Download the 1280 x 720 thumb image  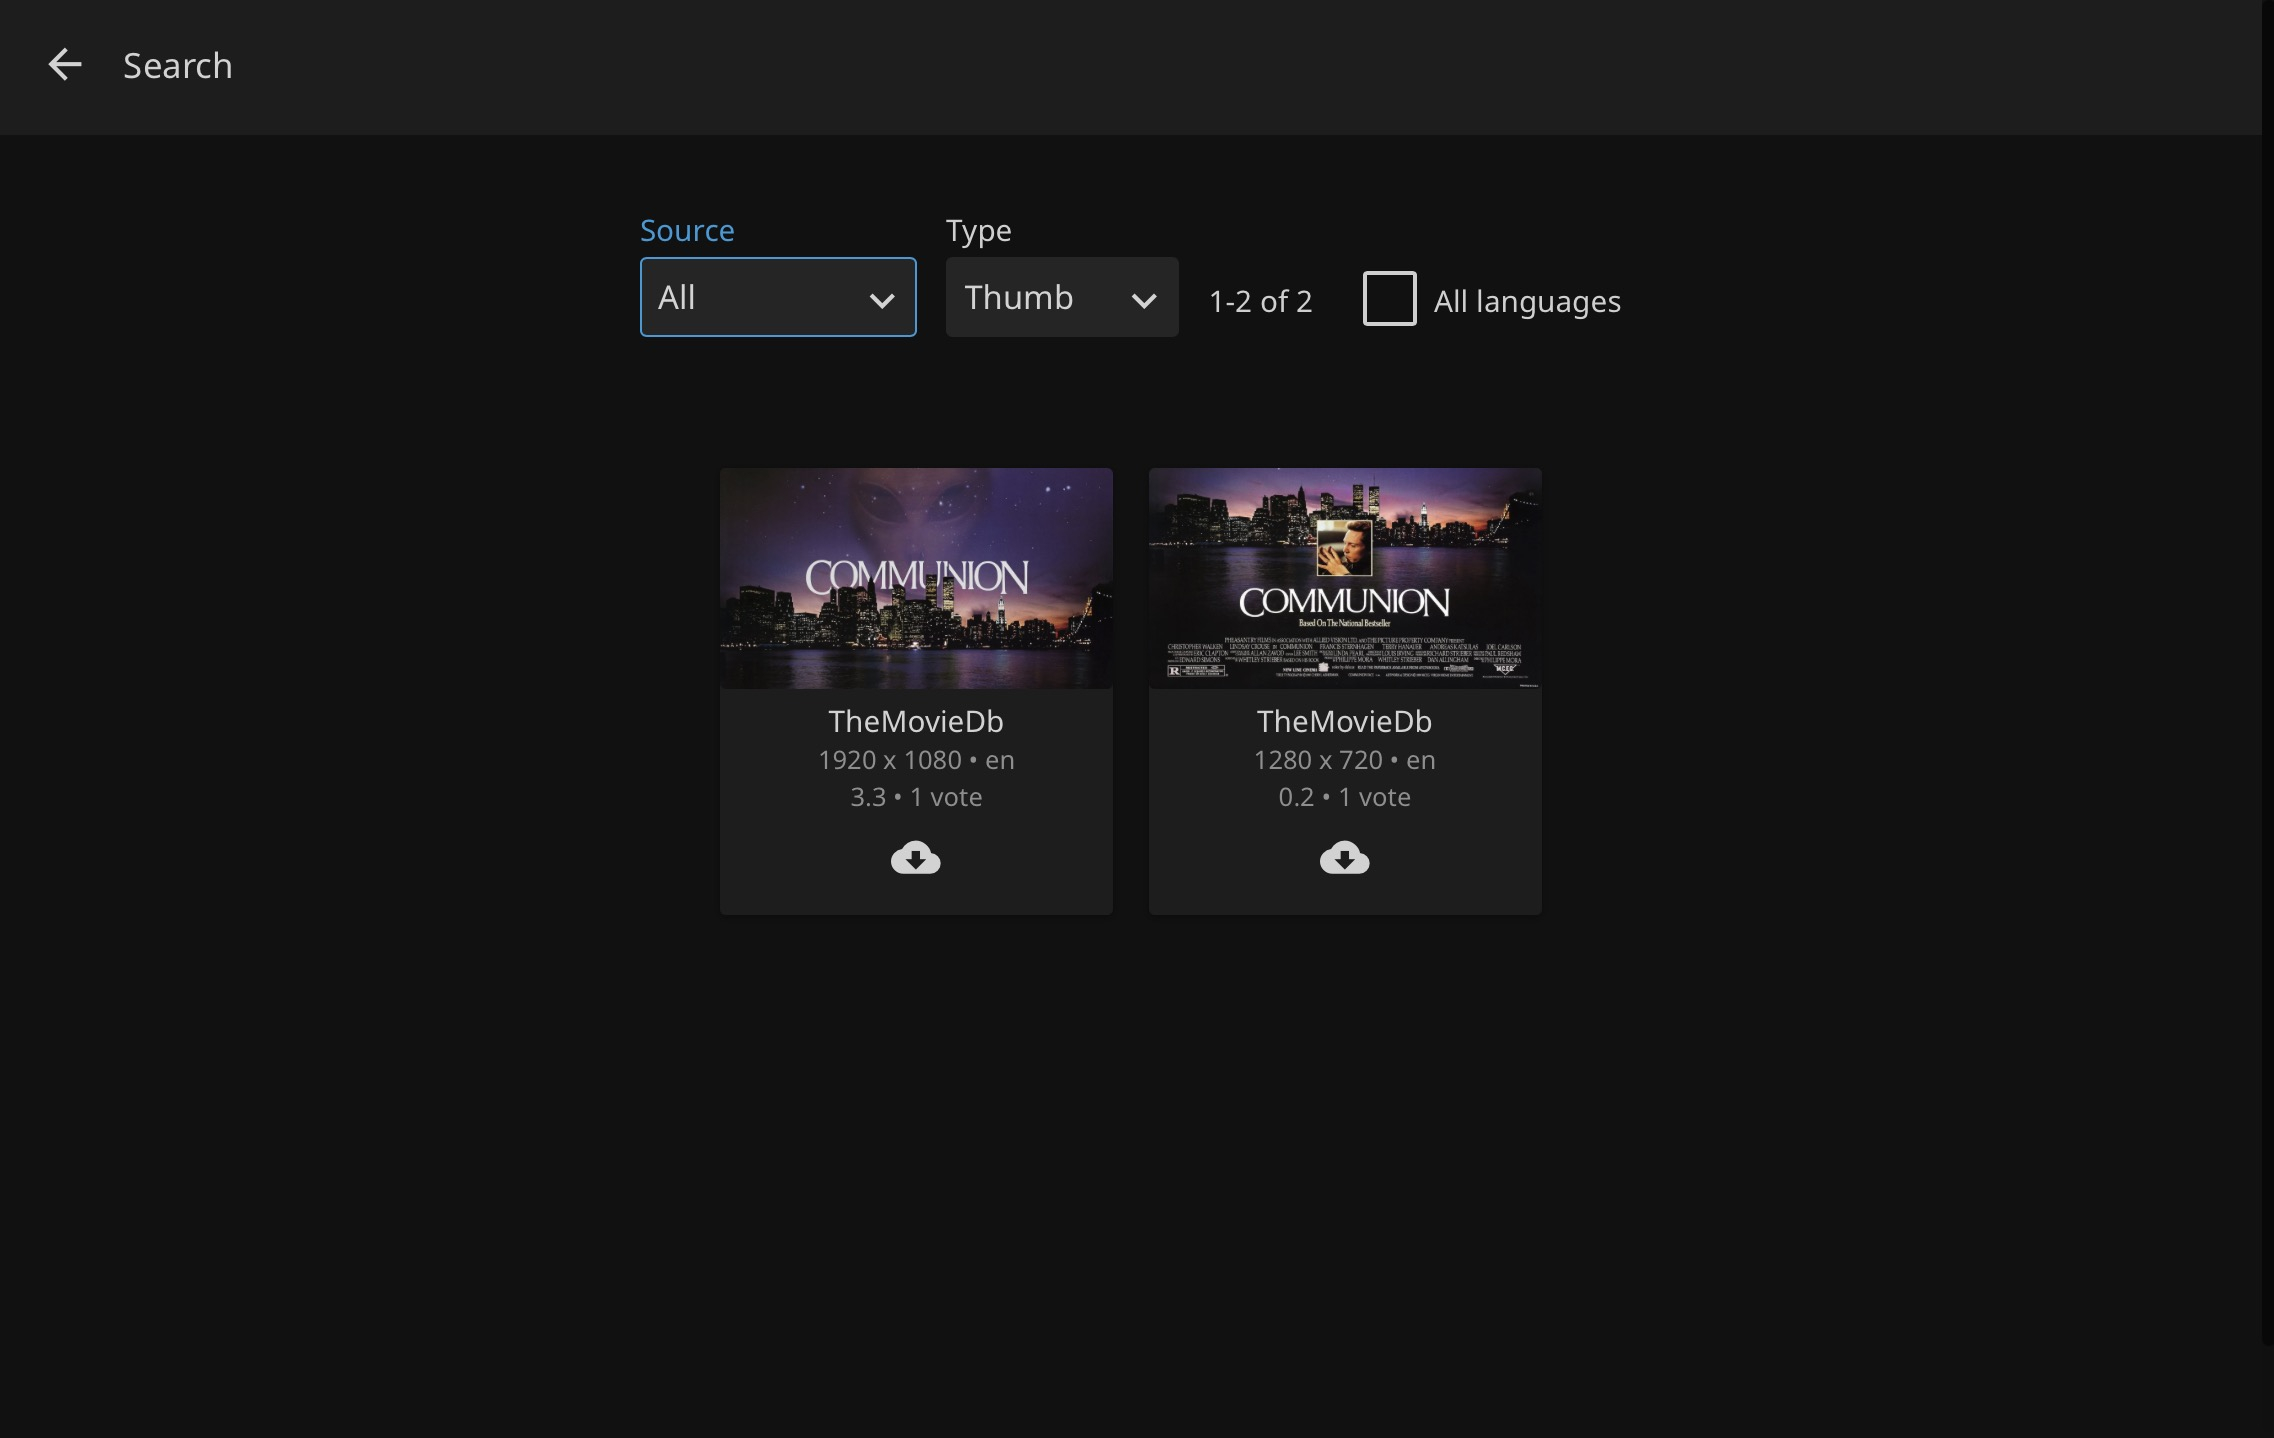click(1344, 858)
